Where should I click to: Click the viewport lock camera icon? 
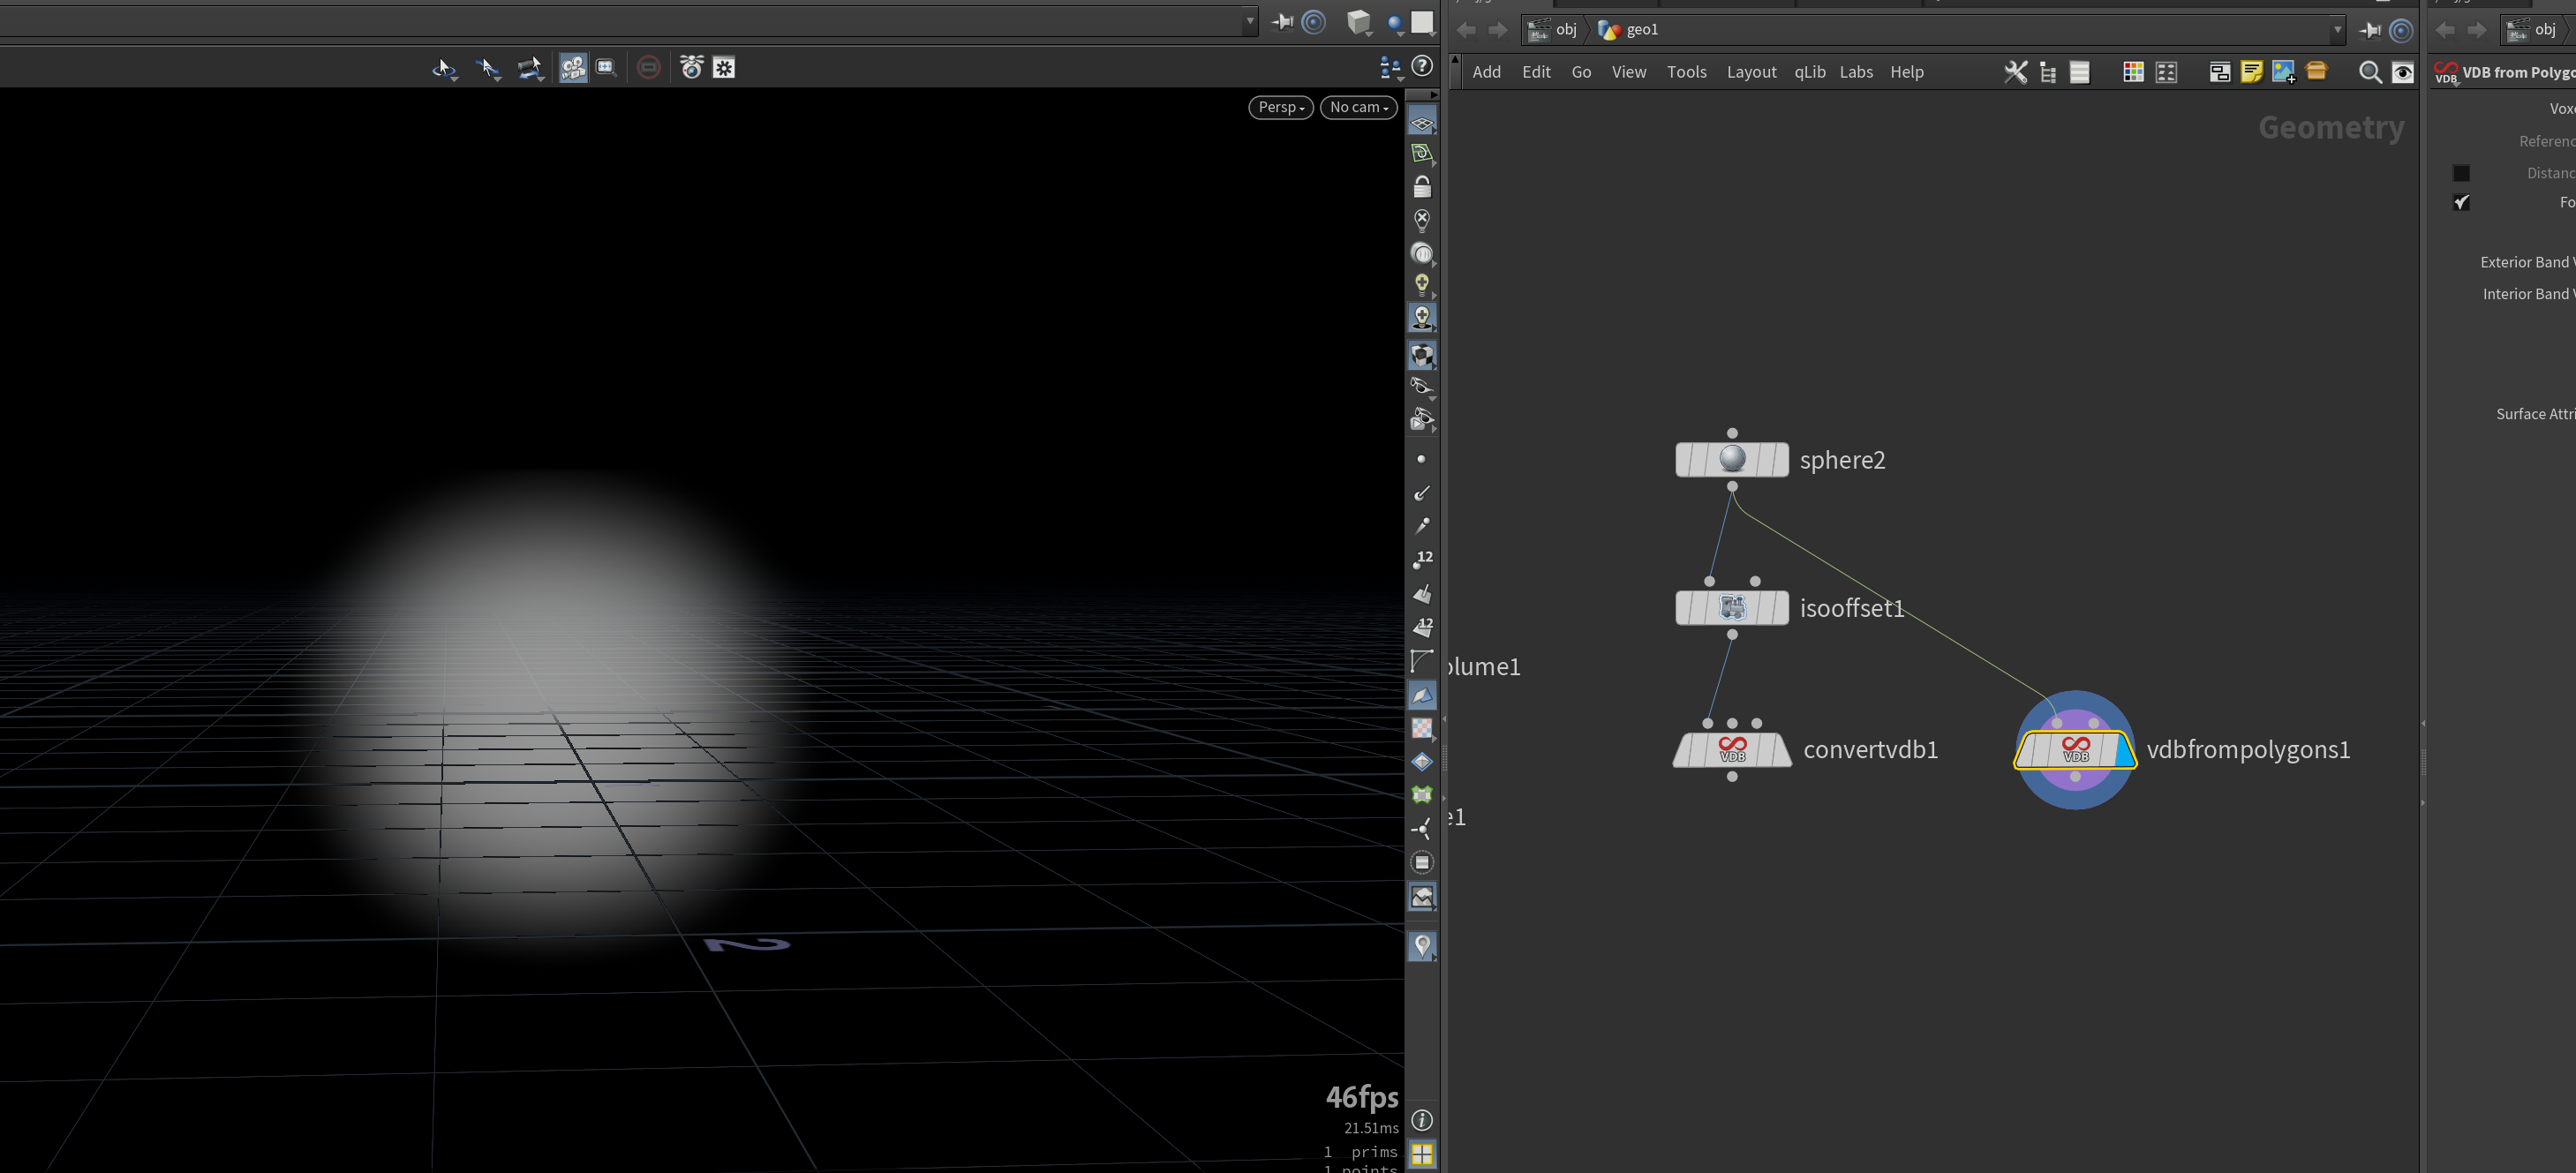(x=1422, y=187)
